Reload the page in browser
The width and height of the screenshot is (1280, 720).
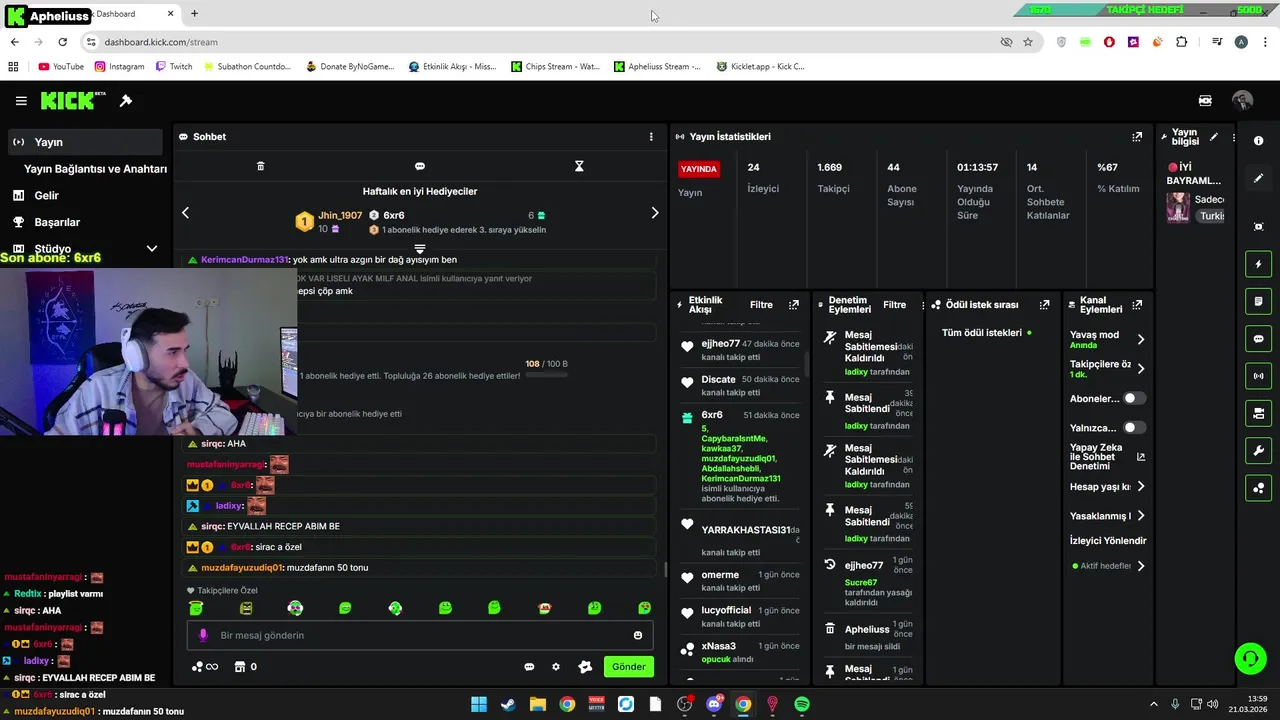tap(62, 42)
